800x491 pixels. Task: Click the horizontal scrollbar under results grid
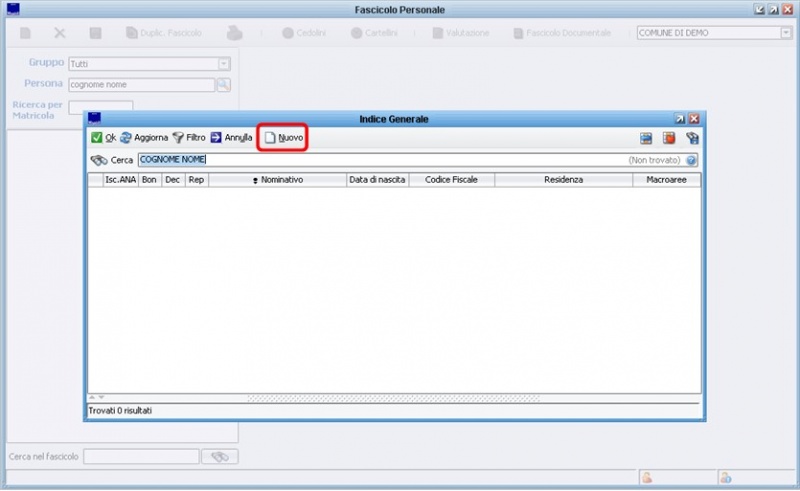[x=393, y=398]
